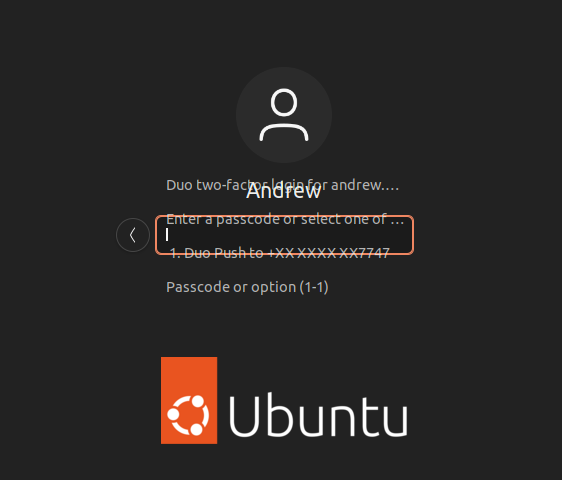This screenshot has height=480, width=562.
Task: Click the shoulders arc of the avatar icon
Action: (284, 132)
